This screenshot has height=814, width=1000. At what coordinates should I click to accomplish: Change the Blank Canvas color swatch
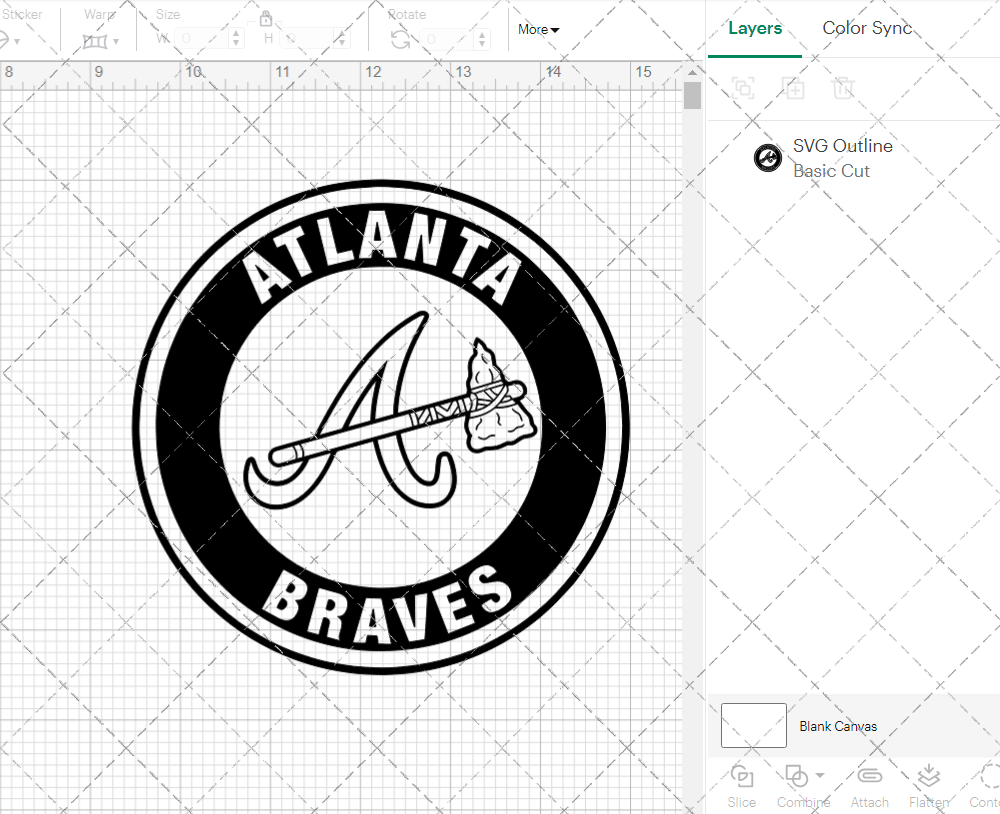point(753,725)
